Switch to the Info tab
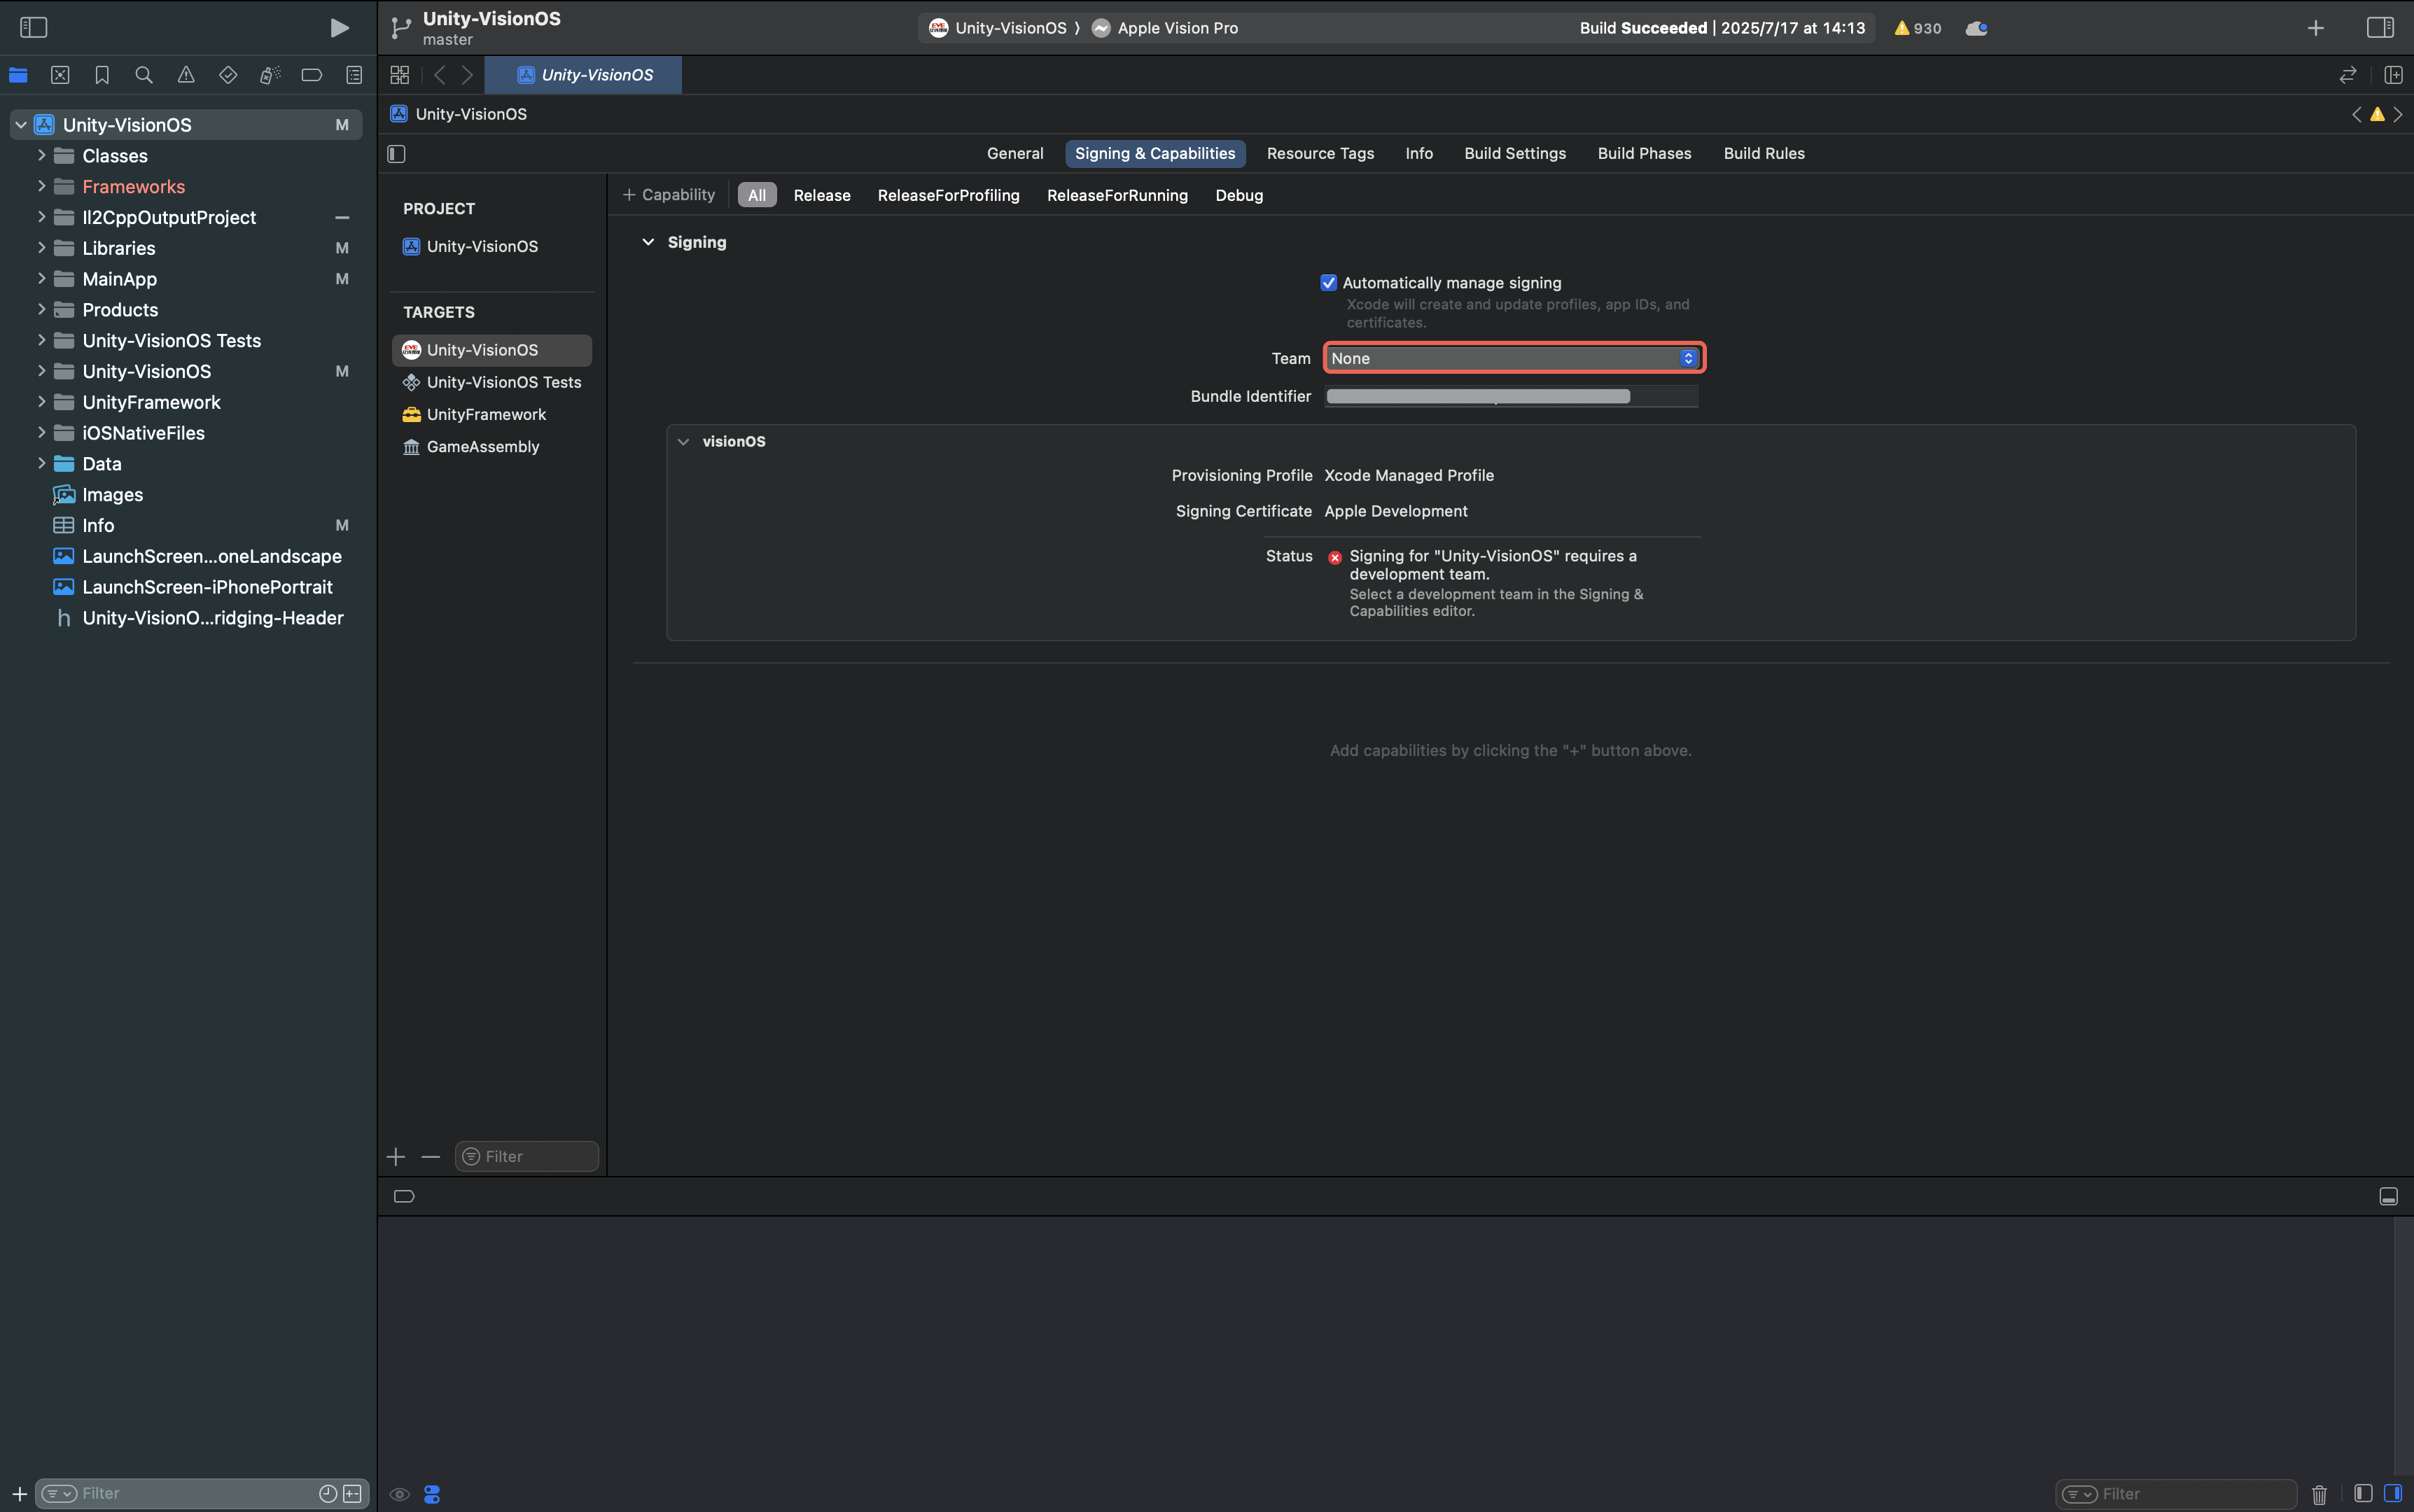This screenshot has height=1512, width=2414. click(x=1419, y=154)
